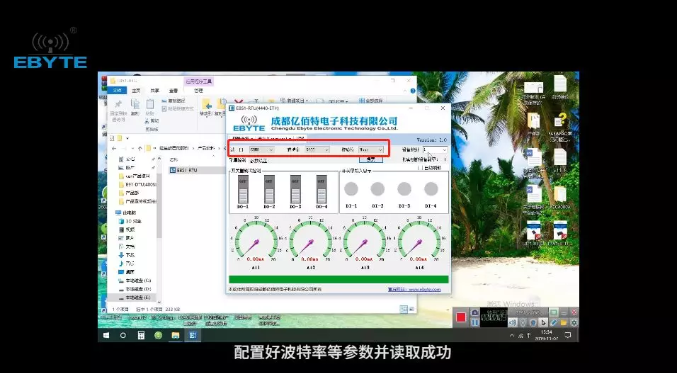Go up one folder with the up arrow
Viewport: 677px width, 373px height.
(x=139, y=148)
